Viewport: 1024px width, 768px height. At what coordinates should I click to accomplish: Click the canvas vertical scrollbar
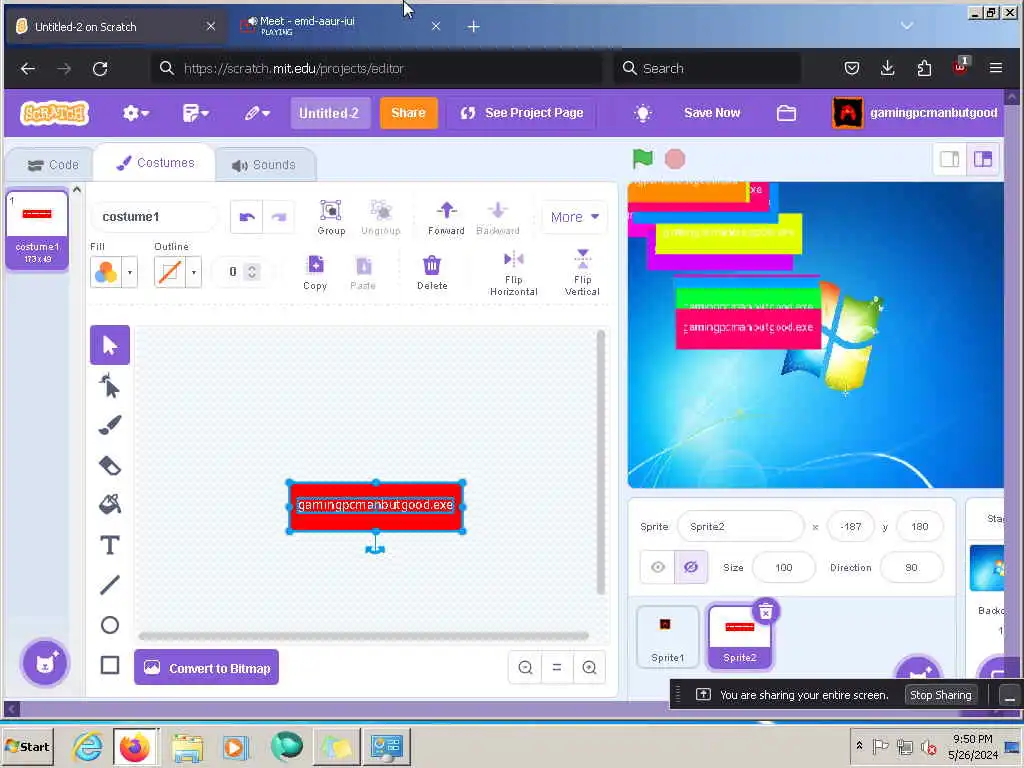point(600,462)
